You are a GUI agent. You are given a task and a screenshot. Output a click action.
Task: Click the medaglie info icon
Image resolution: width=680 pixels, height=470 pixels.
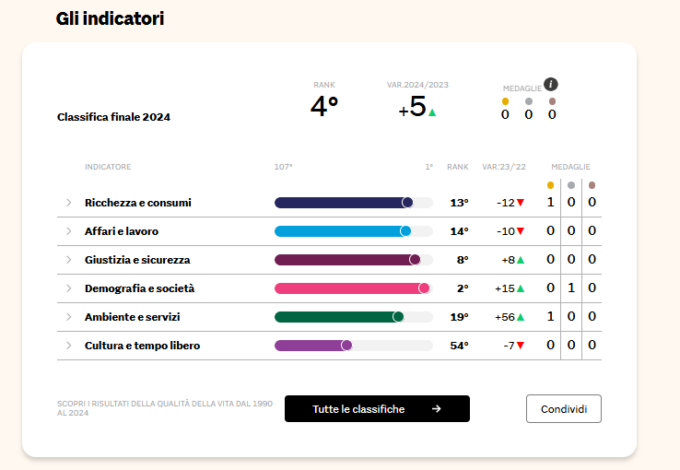click(550, 84)
